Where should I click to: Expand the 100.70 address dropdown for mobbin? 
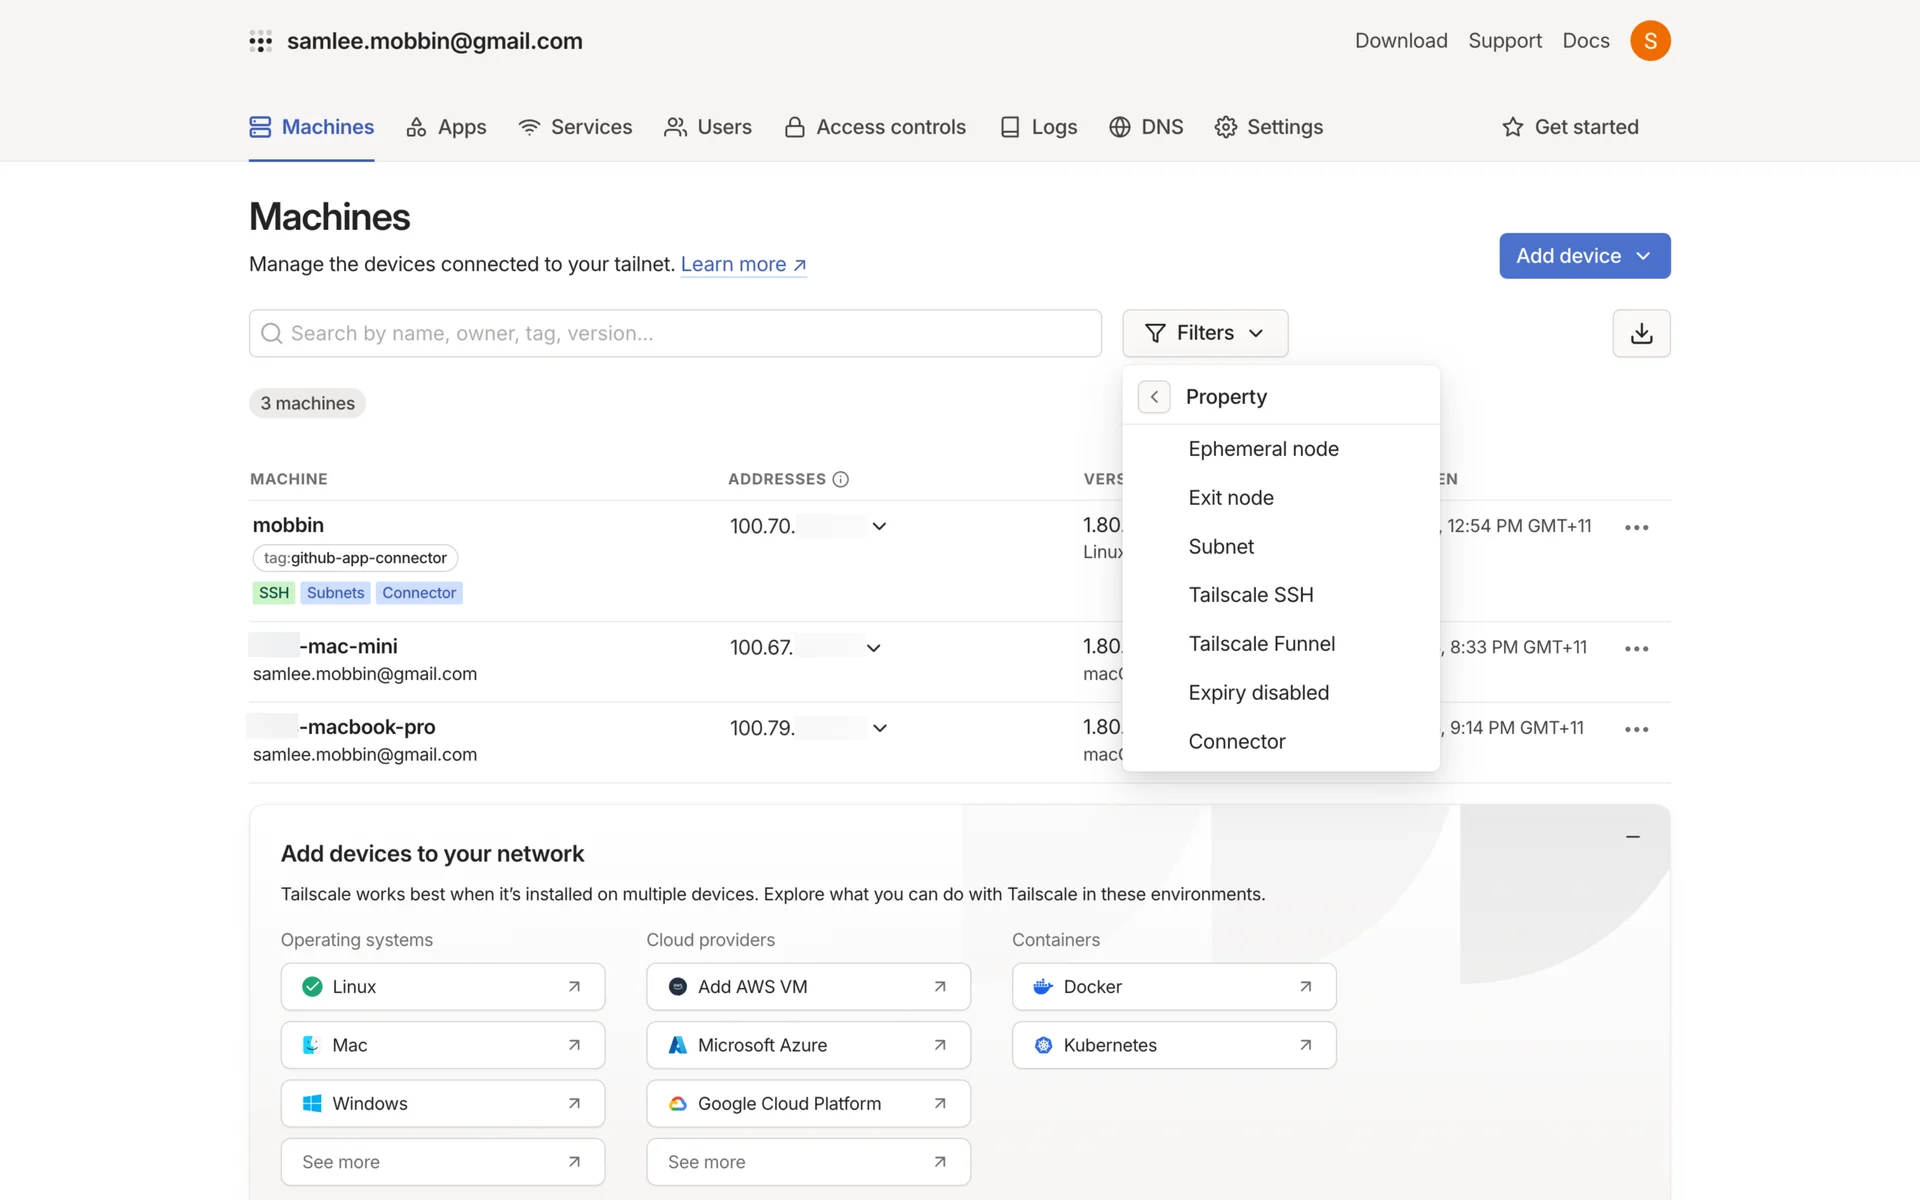[879, 526]
